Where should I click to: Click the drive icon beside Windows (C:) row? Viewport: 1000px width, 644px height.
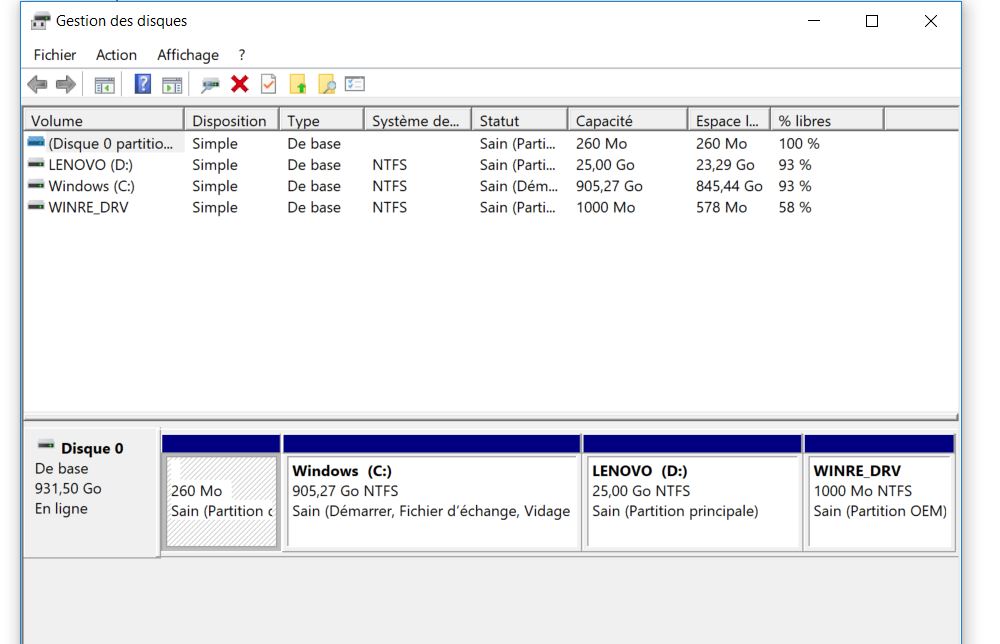36,186
